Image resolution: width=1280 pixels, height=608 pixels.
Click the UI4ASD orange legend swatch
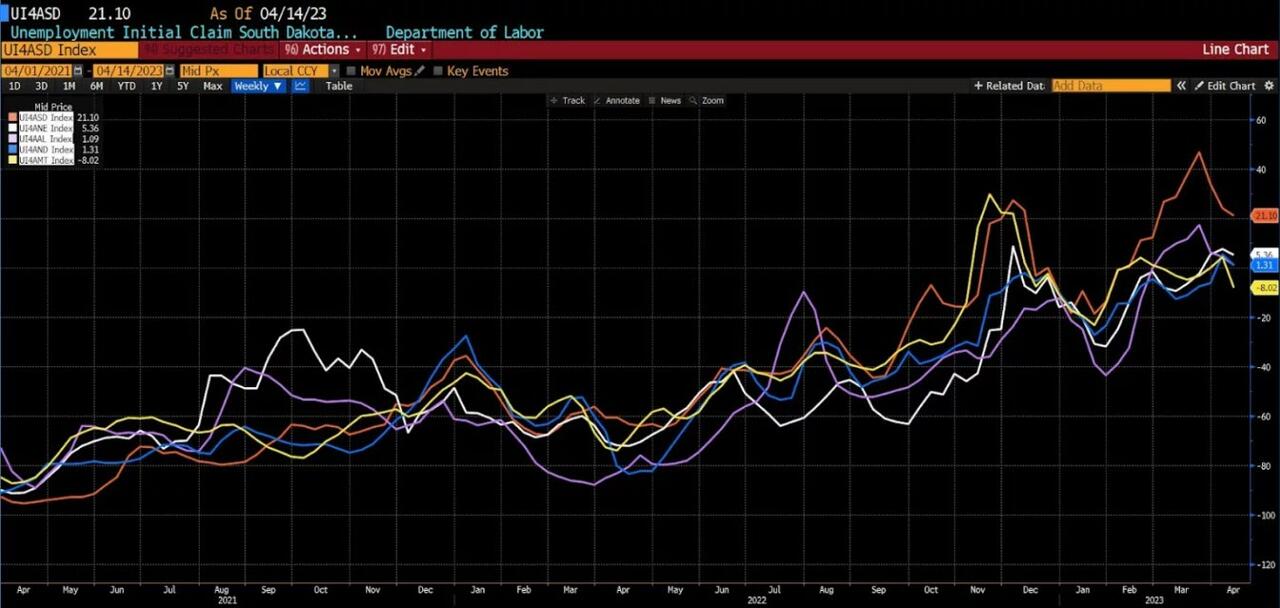click(x=13, y=117)
